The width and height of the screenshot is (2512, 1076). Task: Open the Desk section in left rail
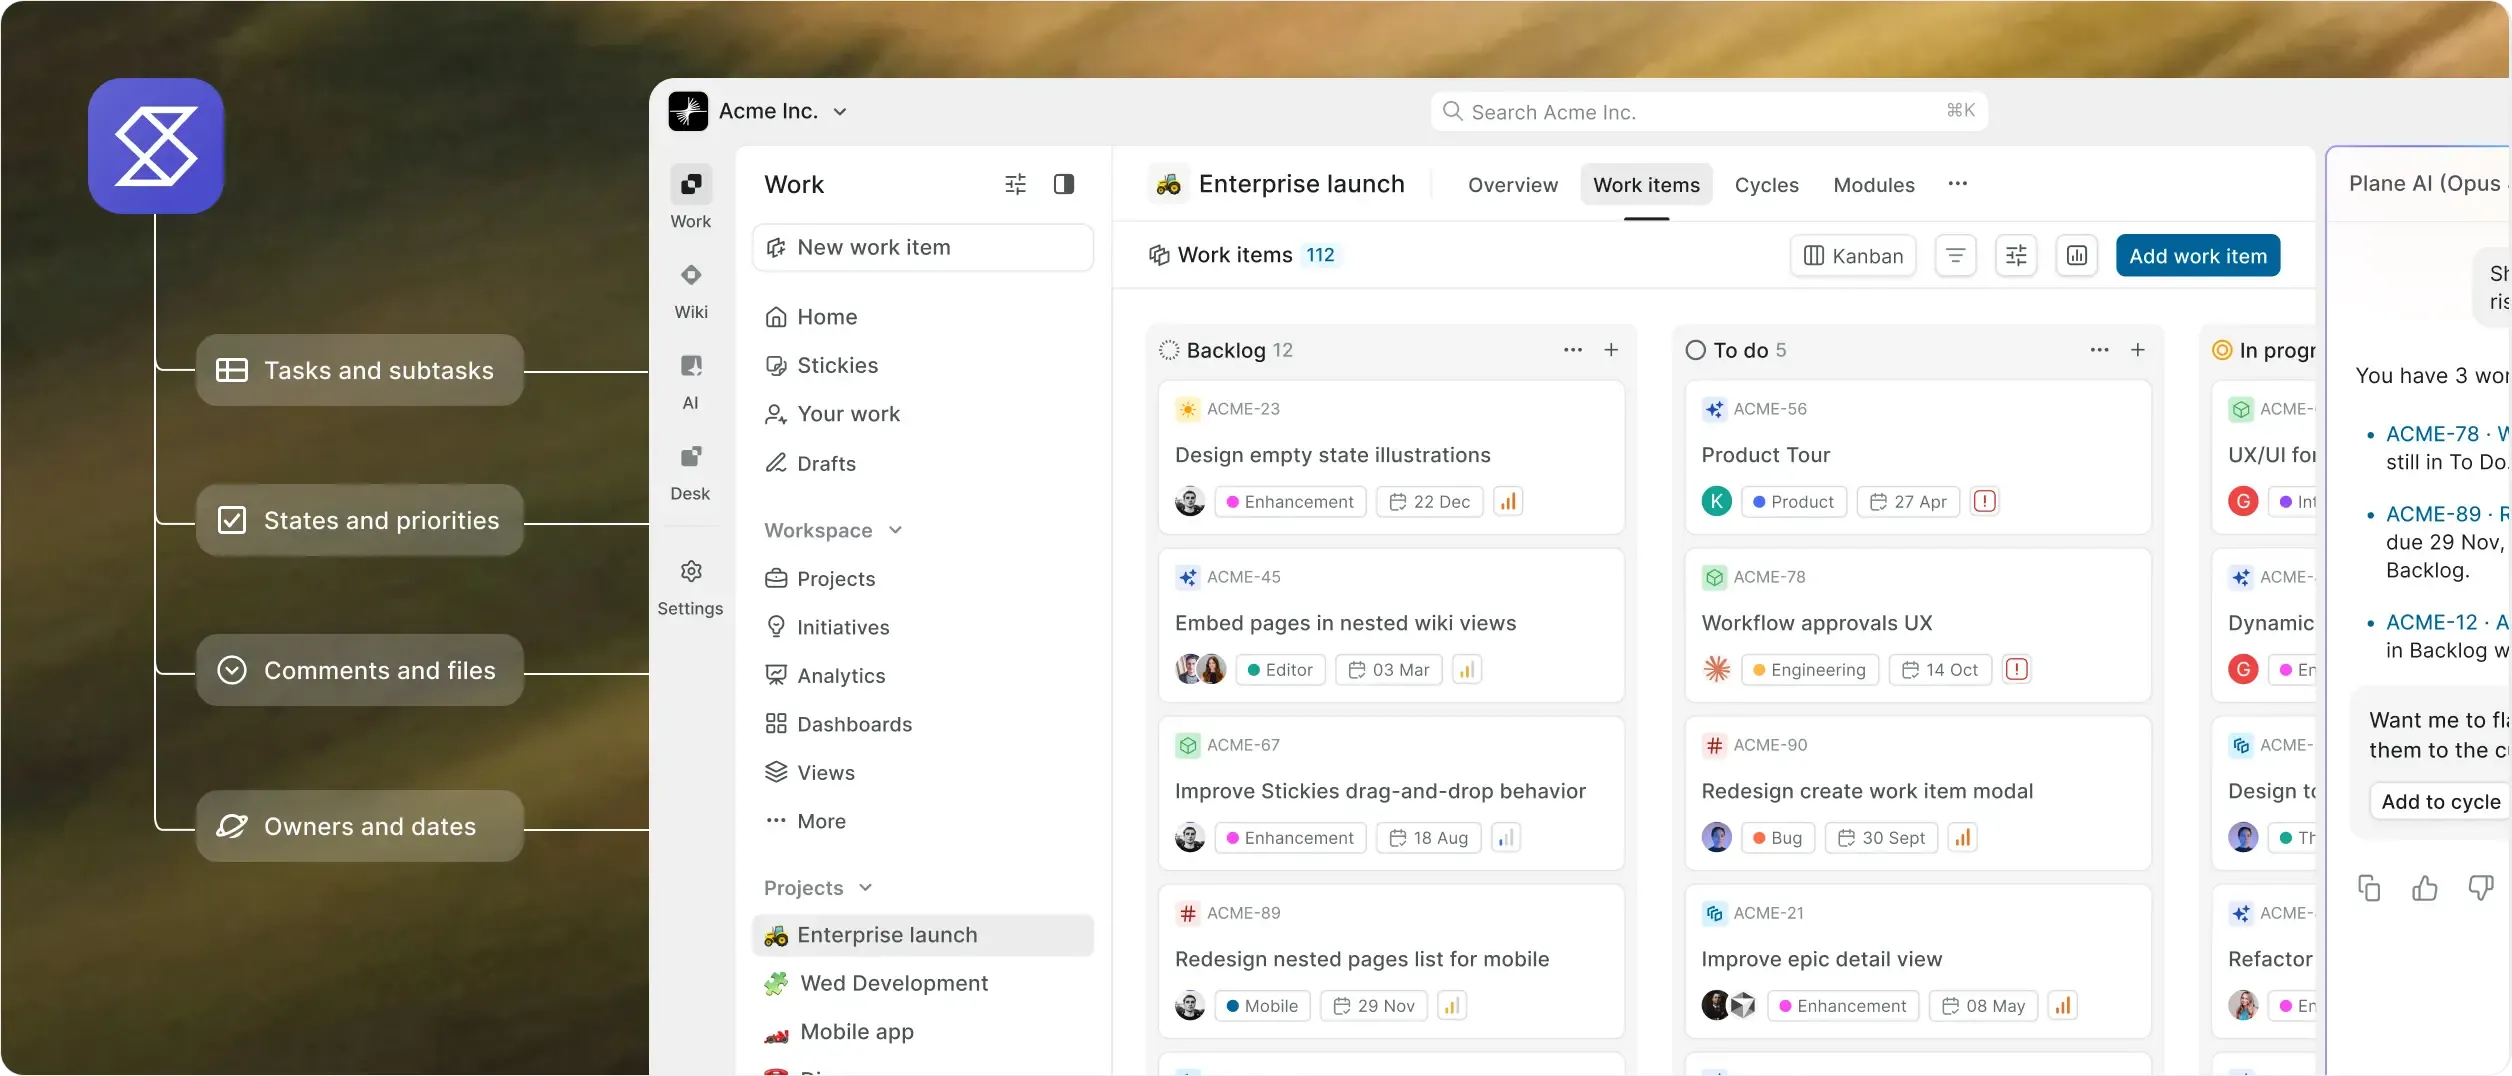pos(690,472)
